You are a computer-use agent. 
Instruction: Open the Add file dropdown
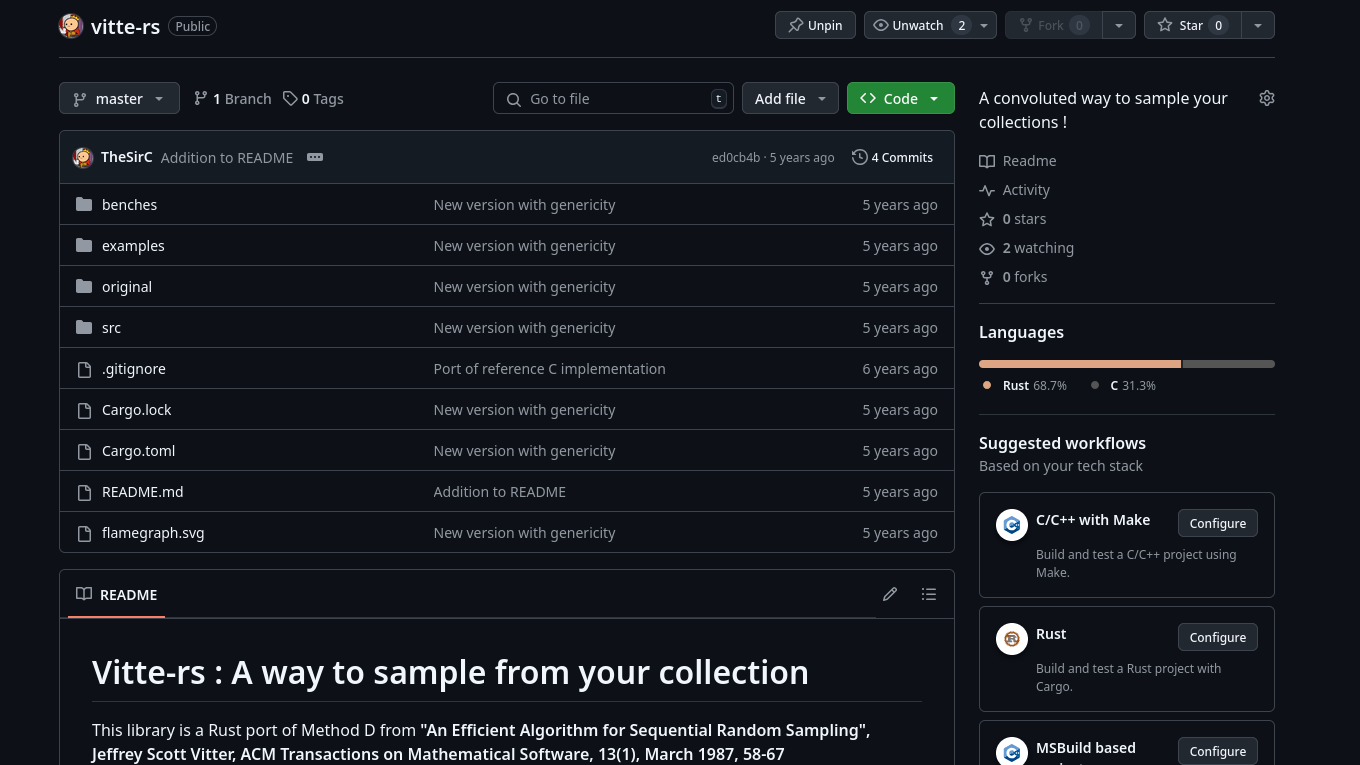coord(790,98)
